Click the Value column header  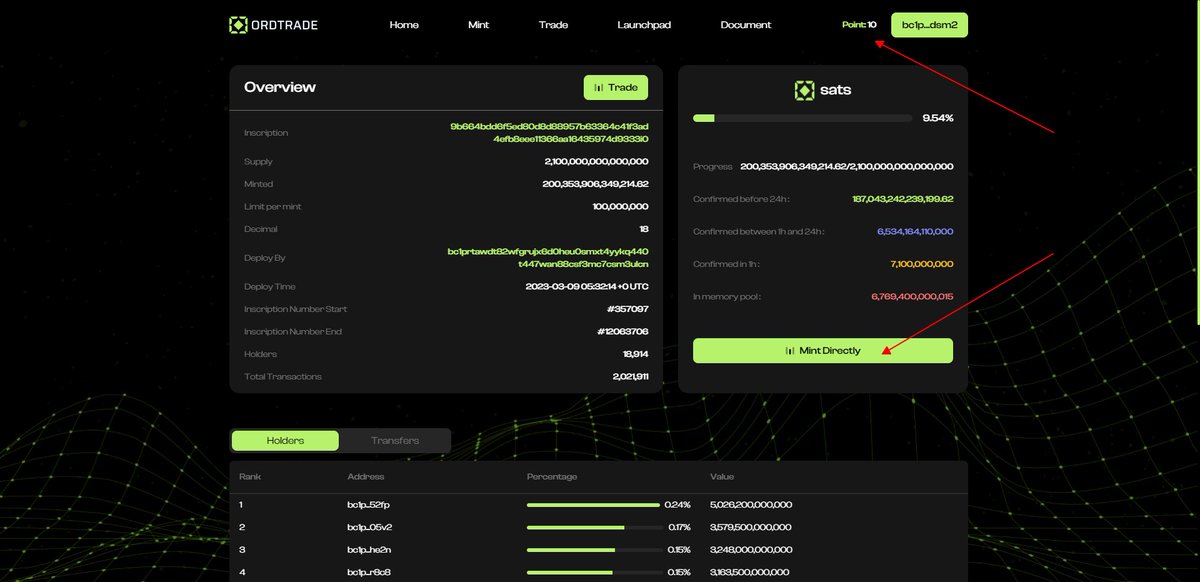(x=722, y=477)
